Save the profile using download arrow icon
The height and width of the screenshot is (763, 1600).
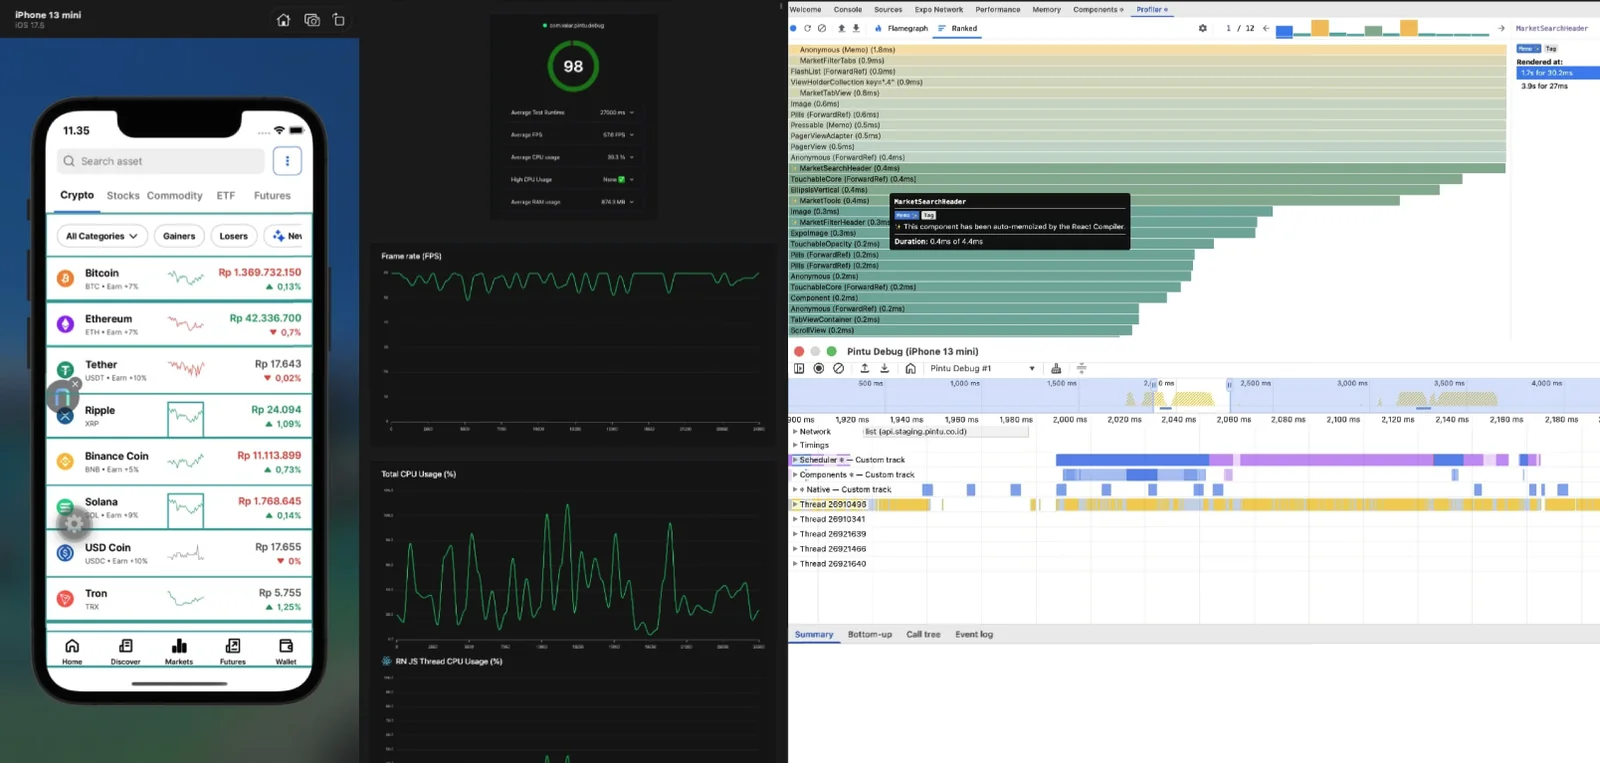coord(856,28)
